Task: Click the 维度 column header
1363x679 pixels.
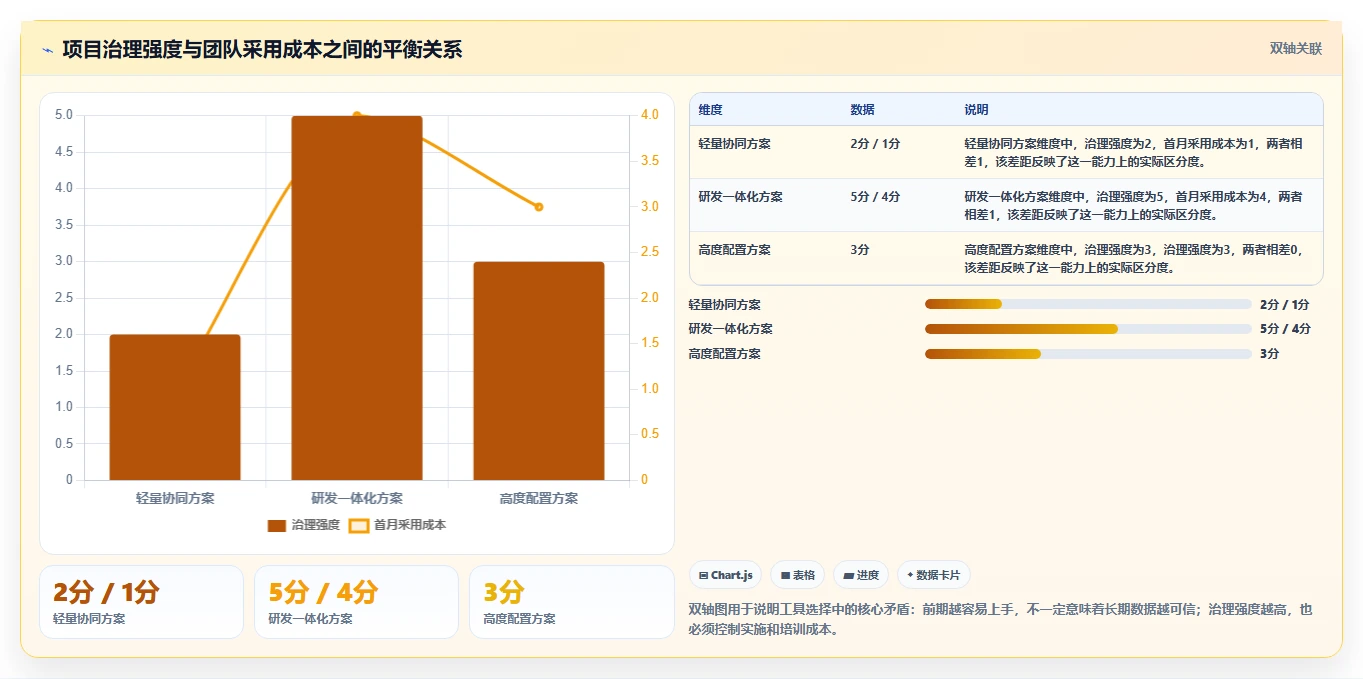Action: click(711, 110)
